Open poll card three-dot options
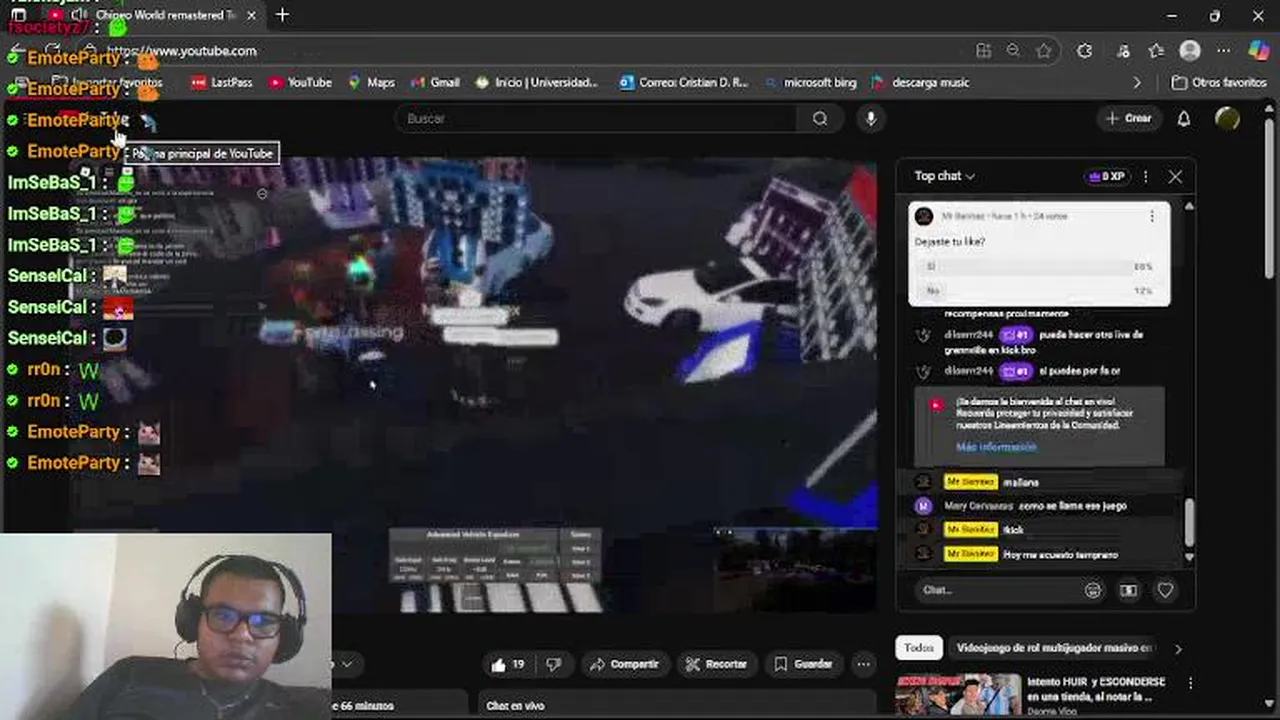1280x720 pixels. (1152, 216)
